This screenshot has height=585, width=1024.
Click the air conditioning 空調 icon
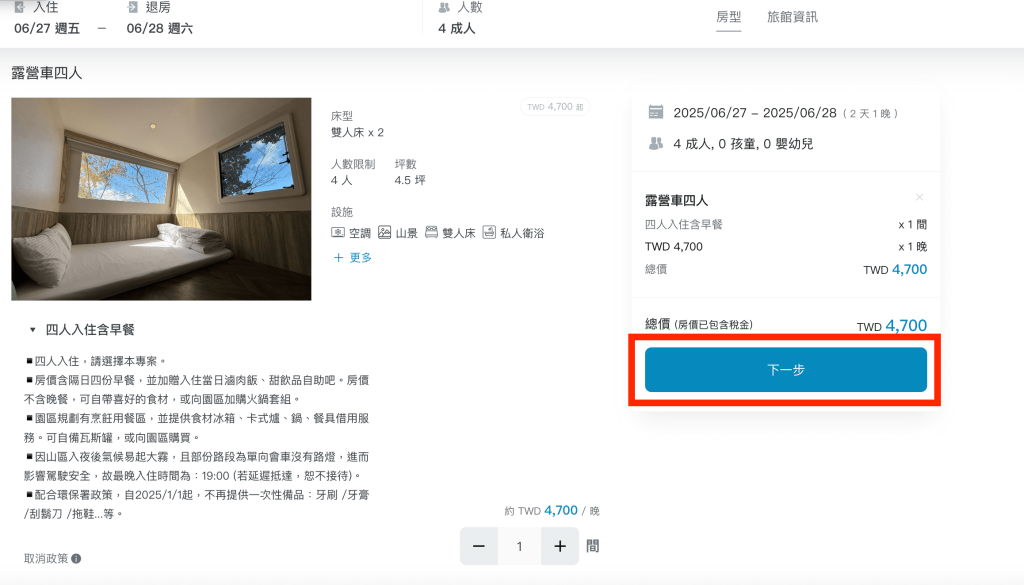[x=338, y=233]
